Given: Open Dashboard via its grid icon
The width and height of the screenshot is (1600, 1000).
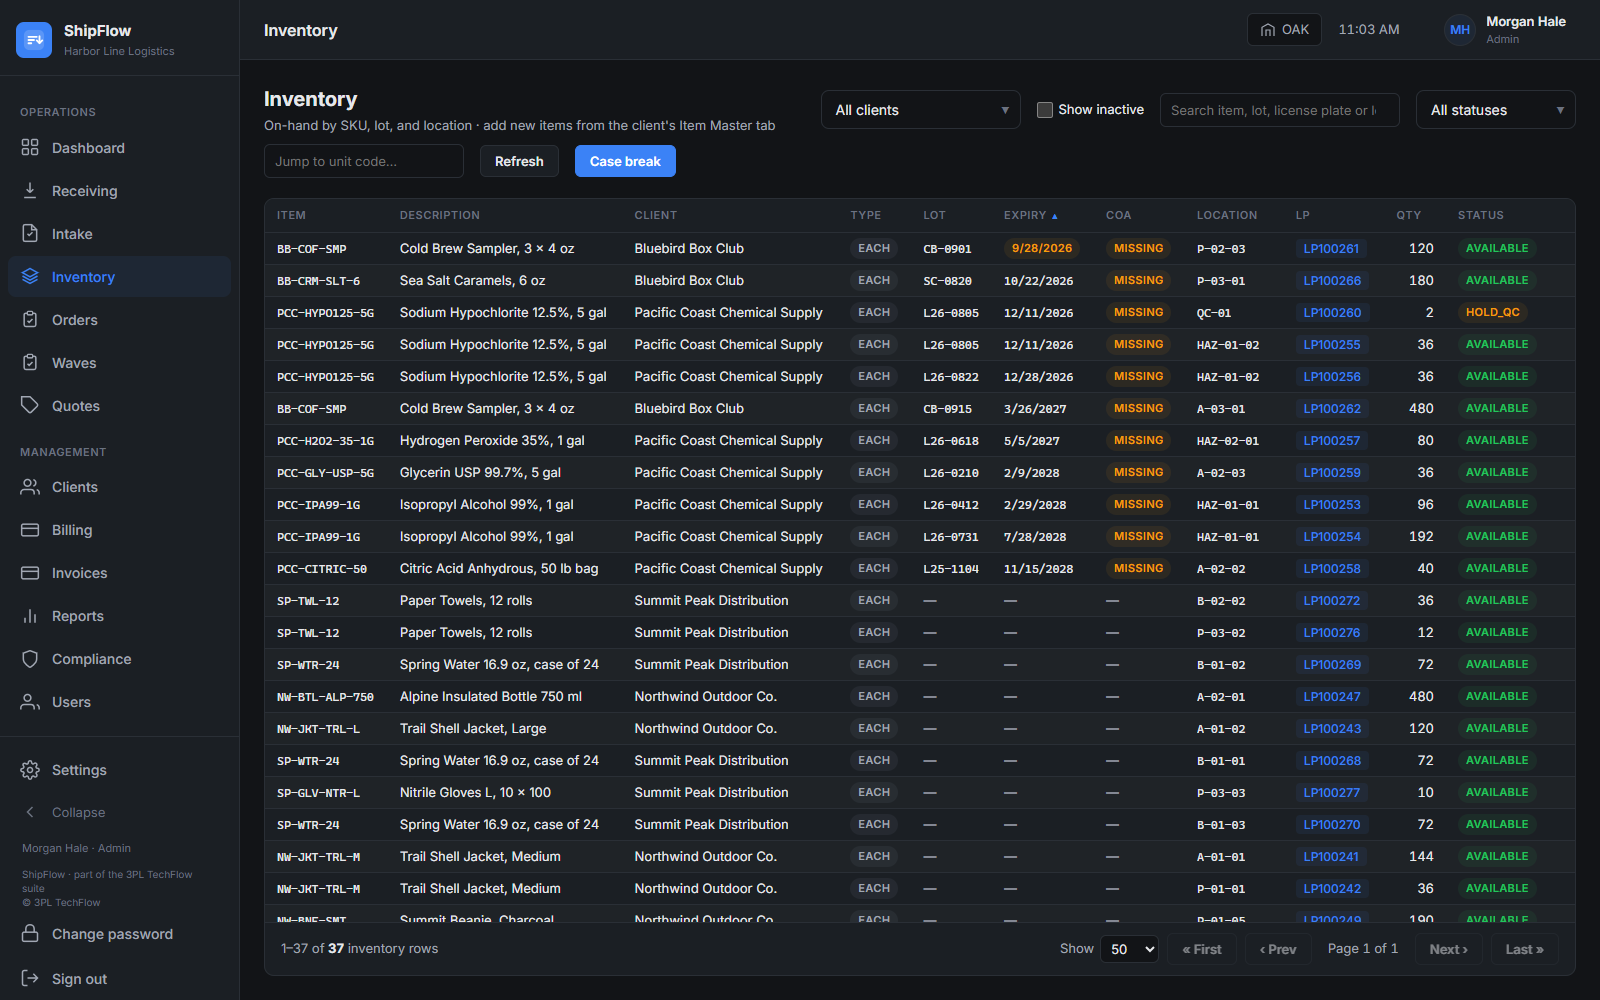Looking at the screenshot, I should [x=30, y=147].
